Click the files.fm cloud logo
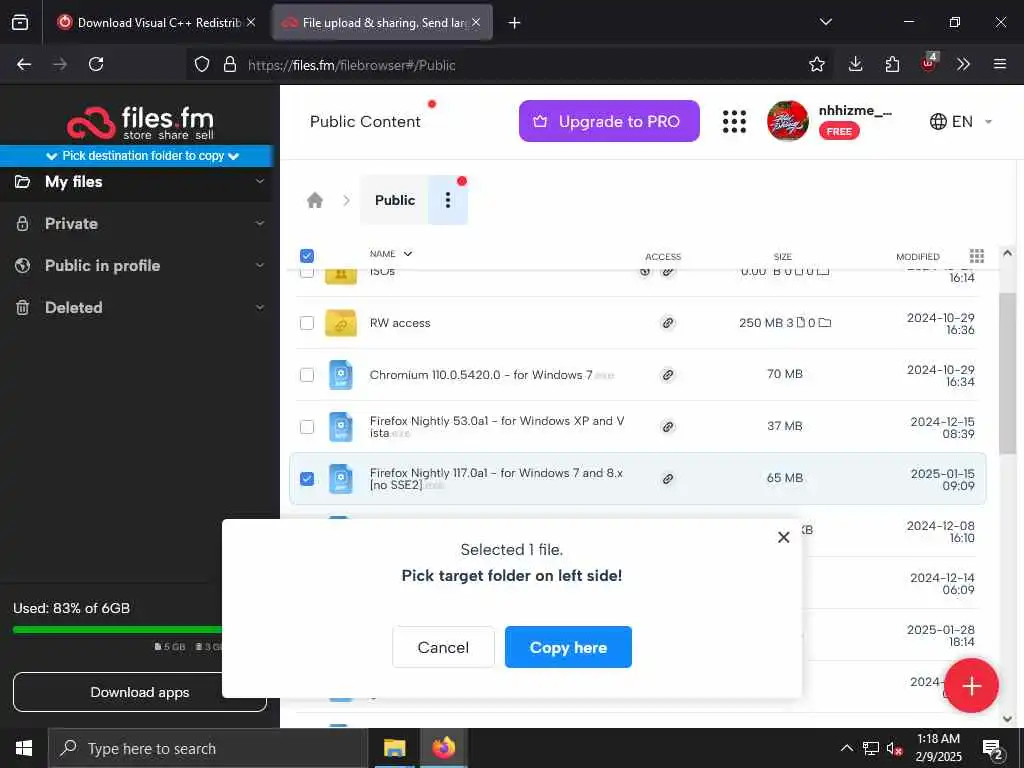Screen dimensions: 1024x768 (140, 123)
